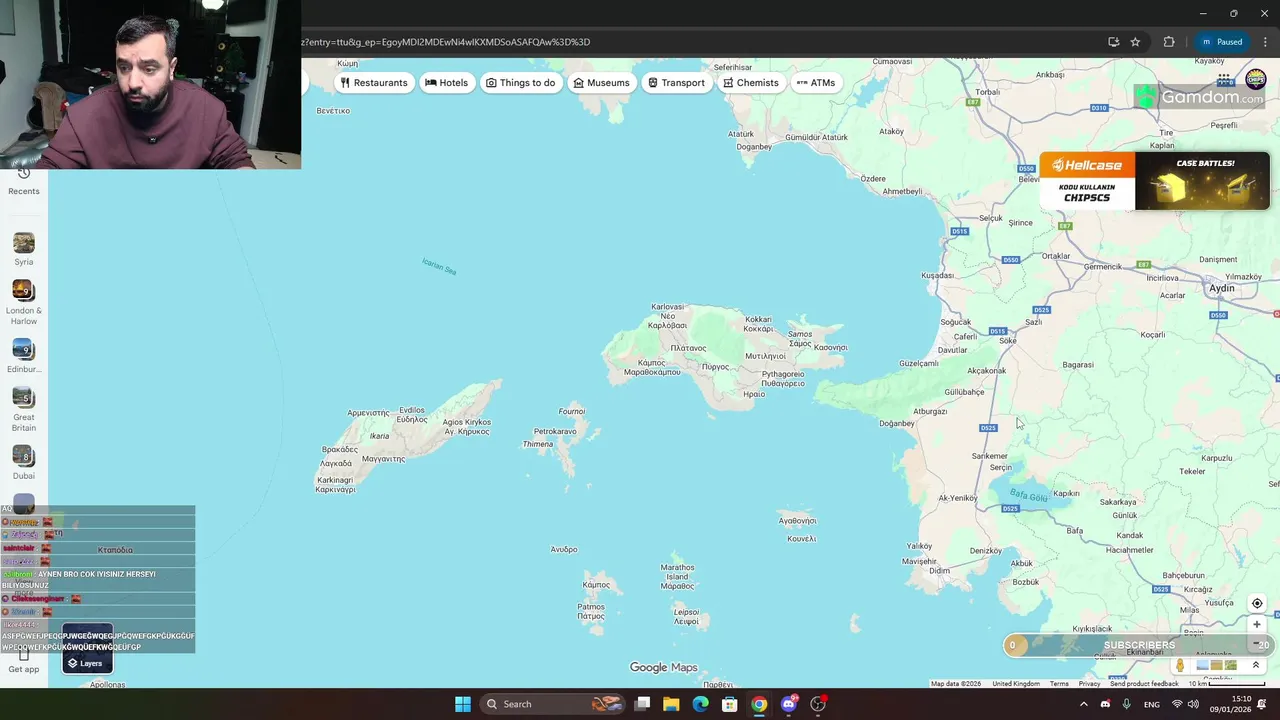
Task: Show hidden system tray icons chevron
Action: point(1083,704)
